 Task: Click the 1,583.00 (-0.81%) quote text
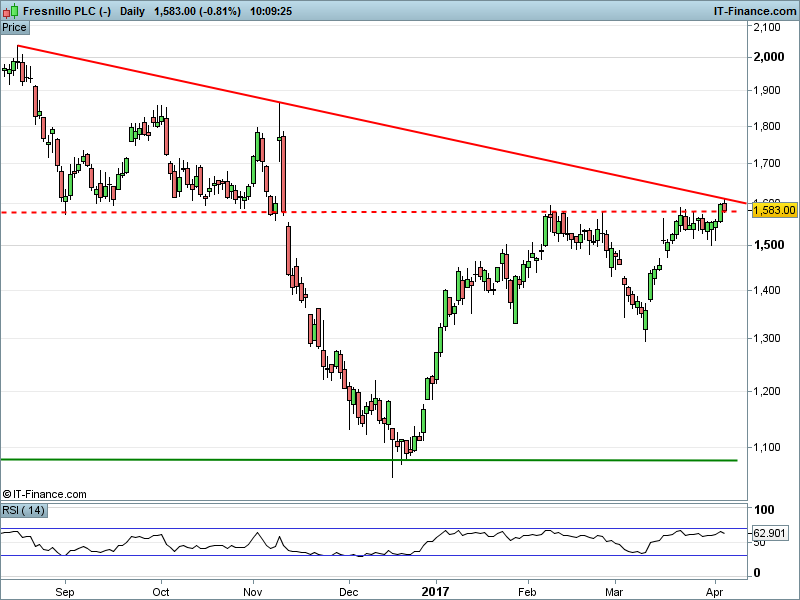(197, 11)
